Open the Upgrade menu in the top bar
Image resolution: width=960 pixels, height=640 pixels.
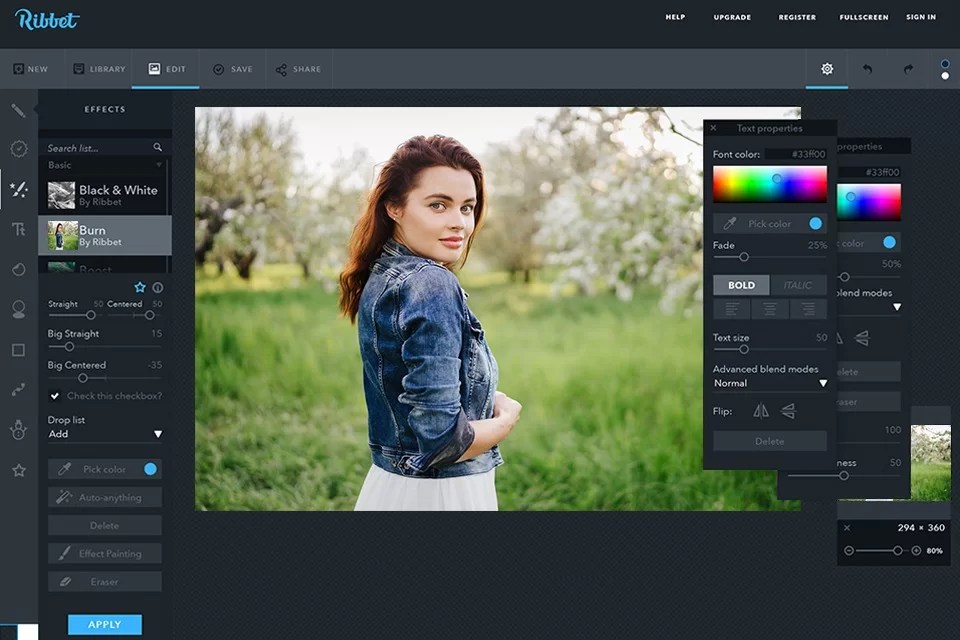click(x=731, y=17)
